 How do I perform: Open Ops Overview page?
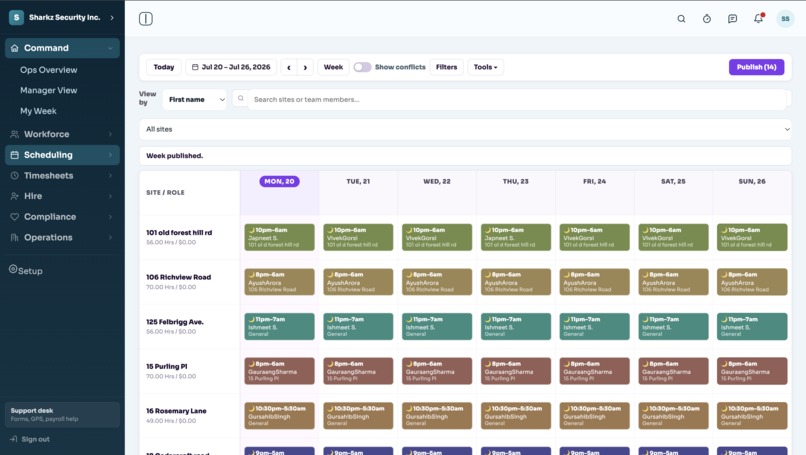pos(49,70)
